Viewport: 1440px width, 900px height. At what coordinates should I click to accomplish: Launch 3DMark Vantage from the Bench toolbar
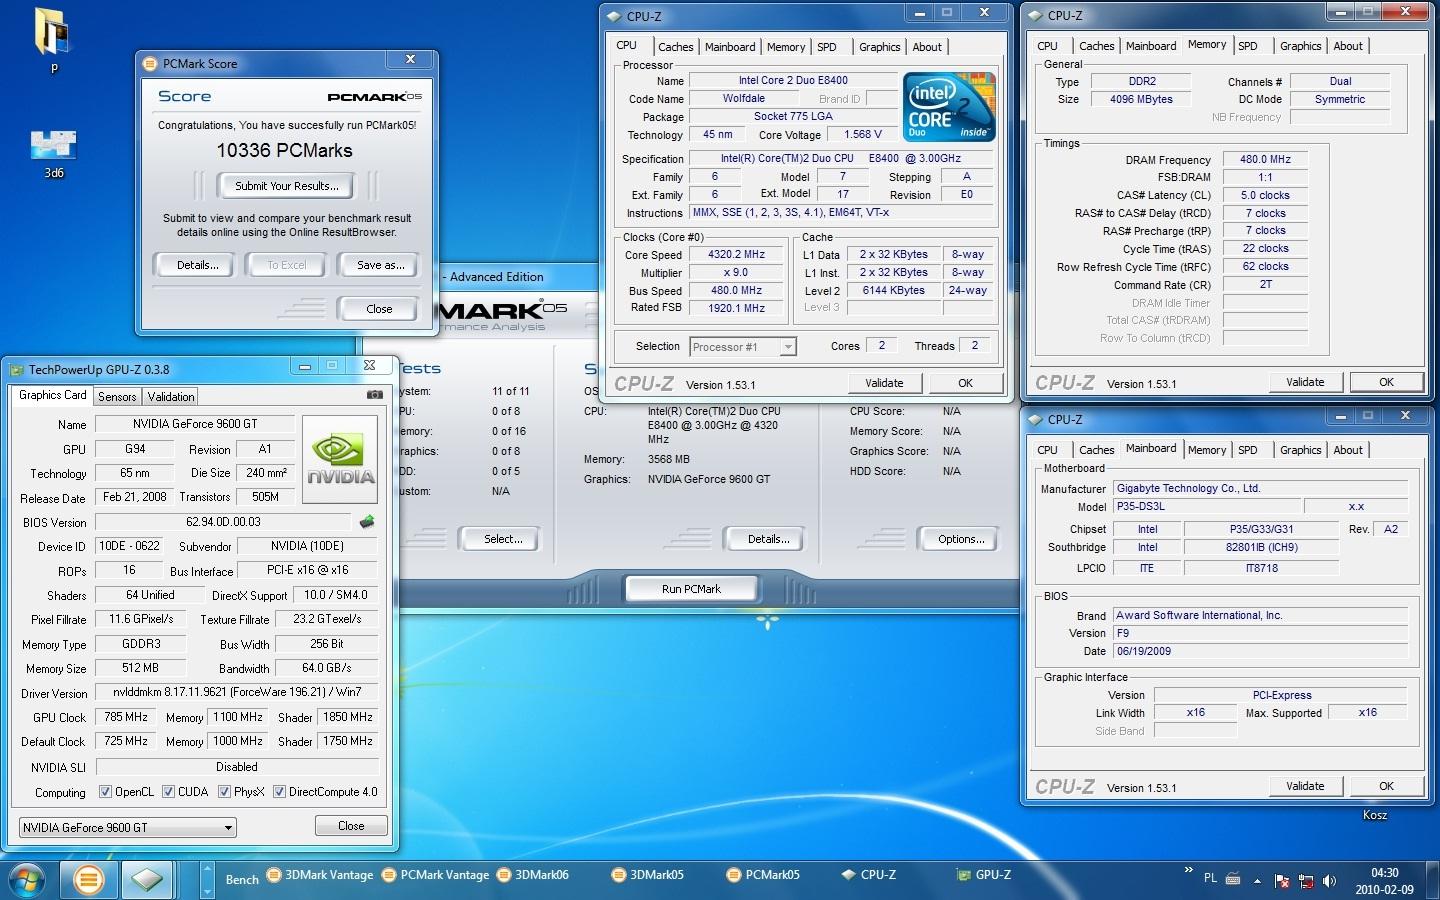tap(321, 875)
